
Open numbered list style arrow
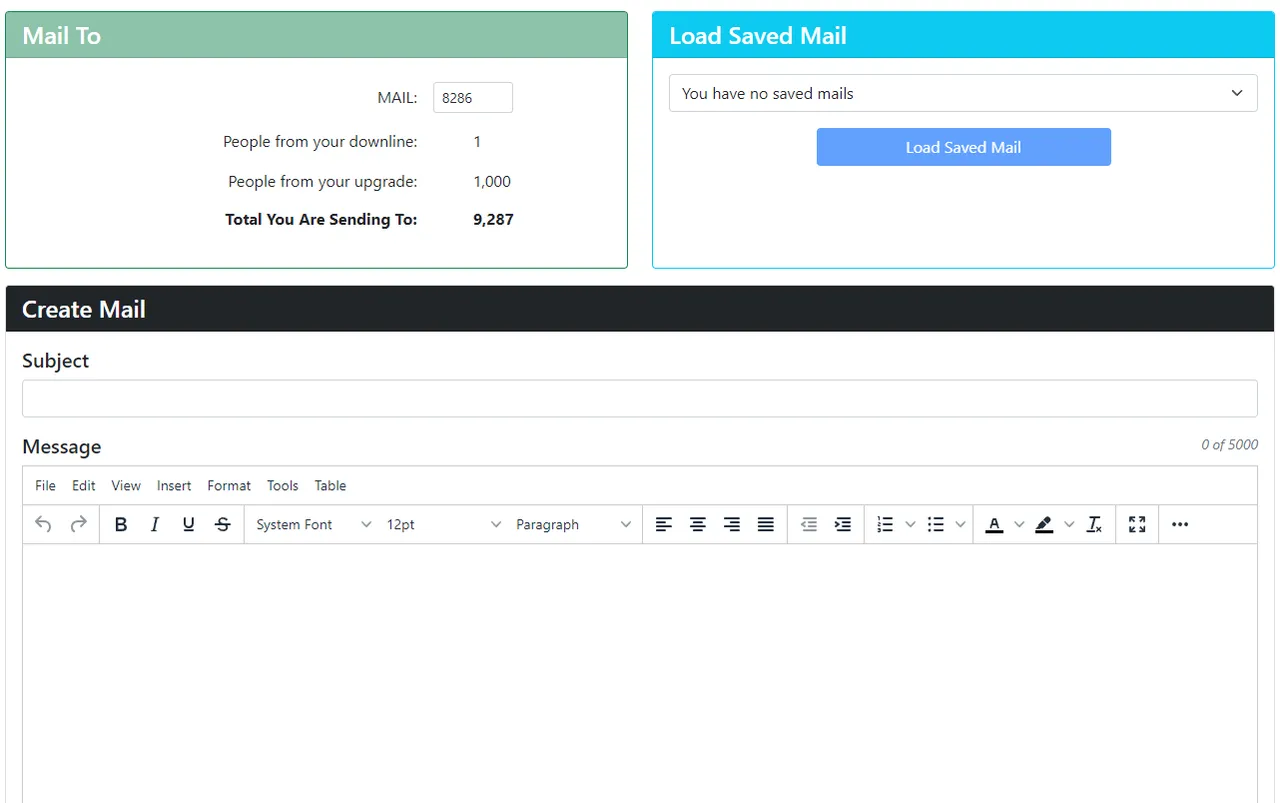(x=910, y=524)
